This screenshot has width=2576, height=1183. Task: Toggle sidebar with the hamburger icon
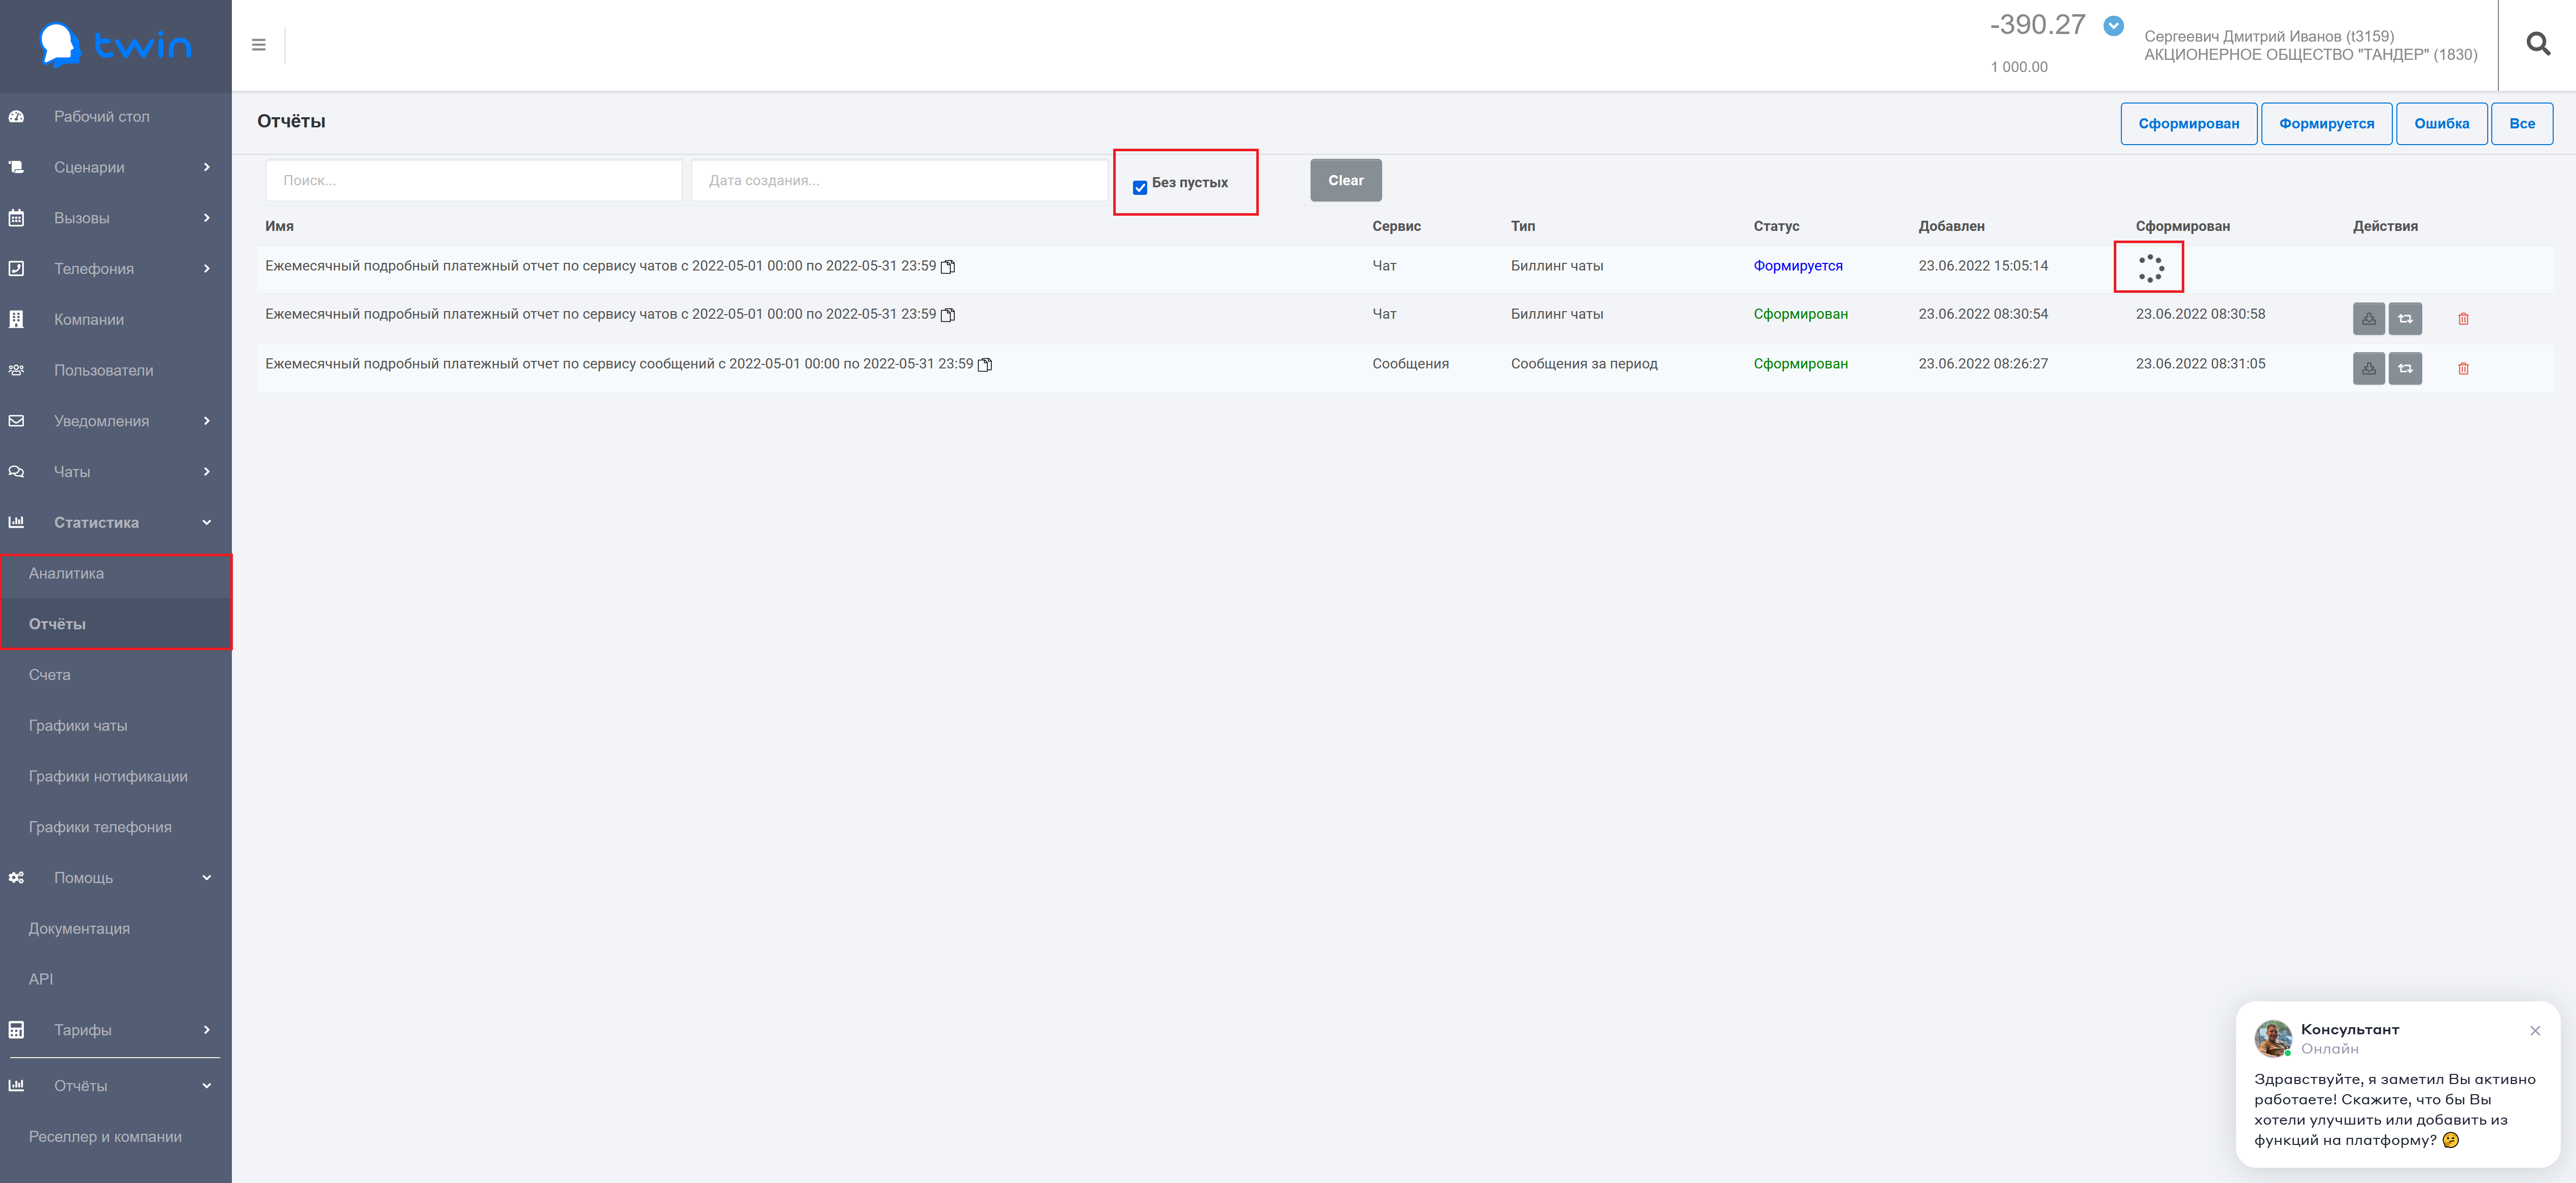[259, 45]
